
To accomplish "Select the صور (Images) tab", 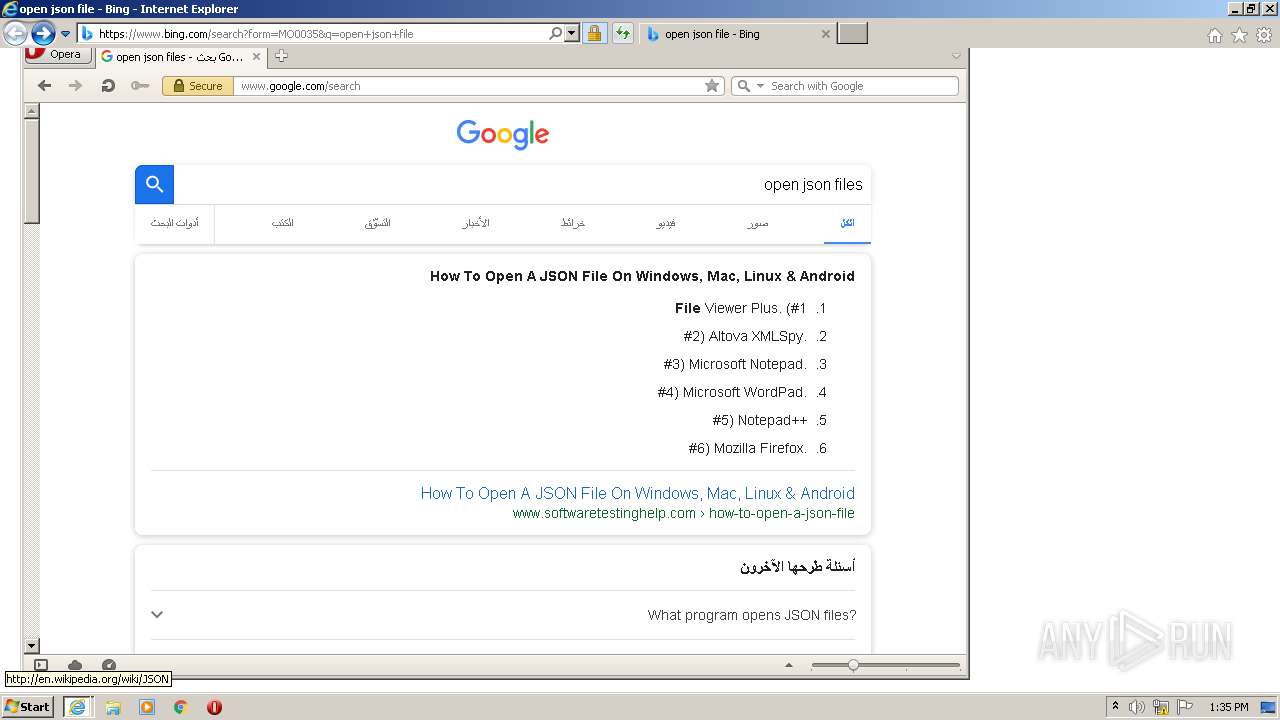I will point(757,223).
